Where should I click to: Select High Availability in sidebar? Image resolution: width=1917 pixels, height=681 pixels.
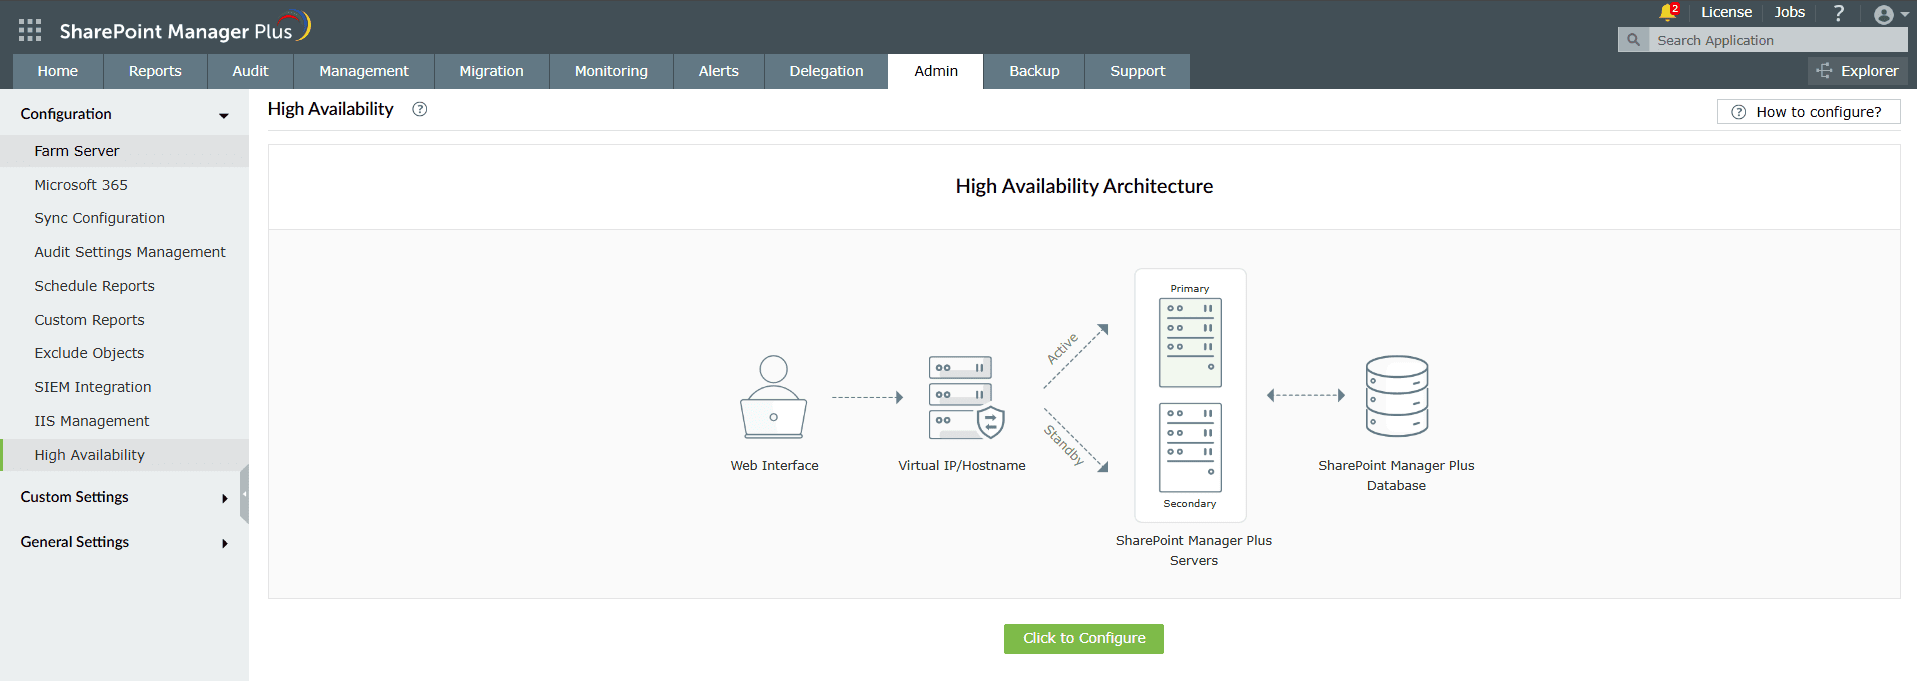[124, 455]
